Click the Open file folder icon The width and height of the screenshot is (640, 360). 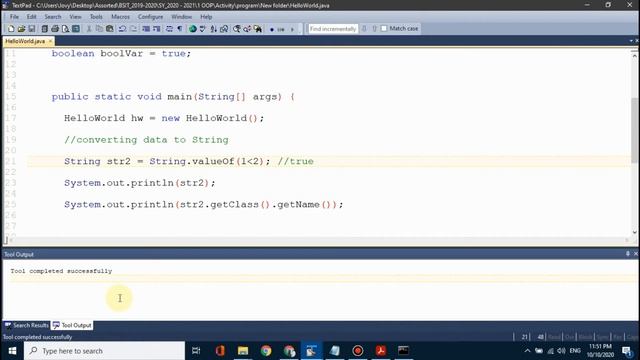click(x=21, y=29)
